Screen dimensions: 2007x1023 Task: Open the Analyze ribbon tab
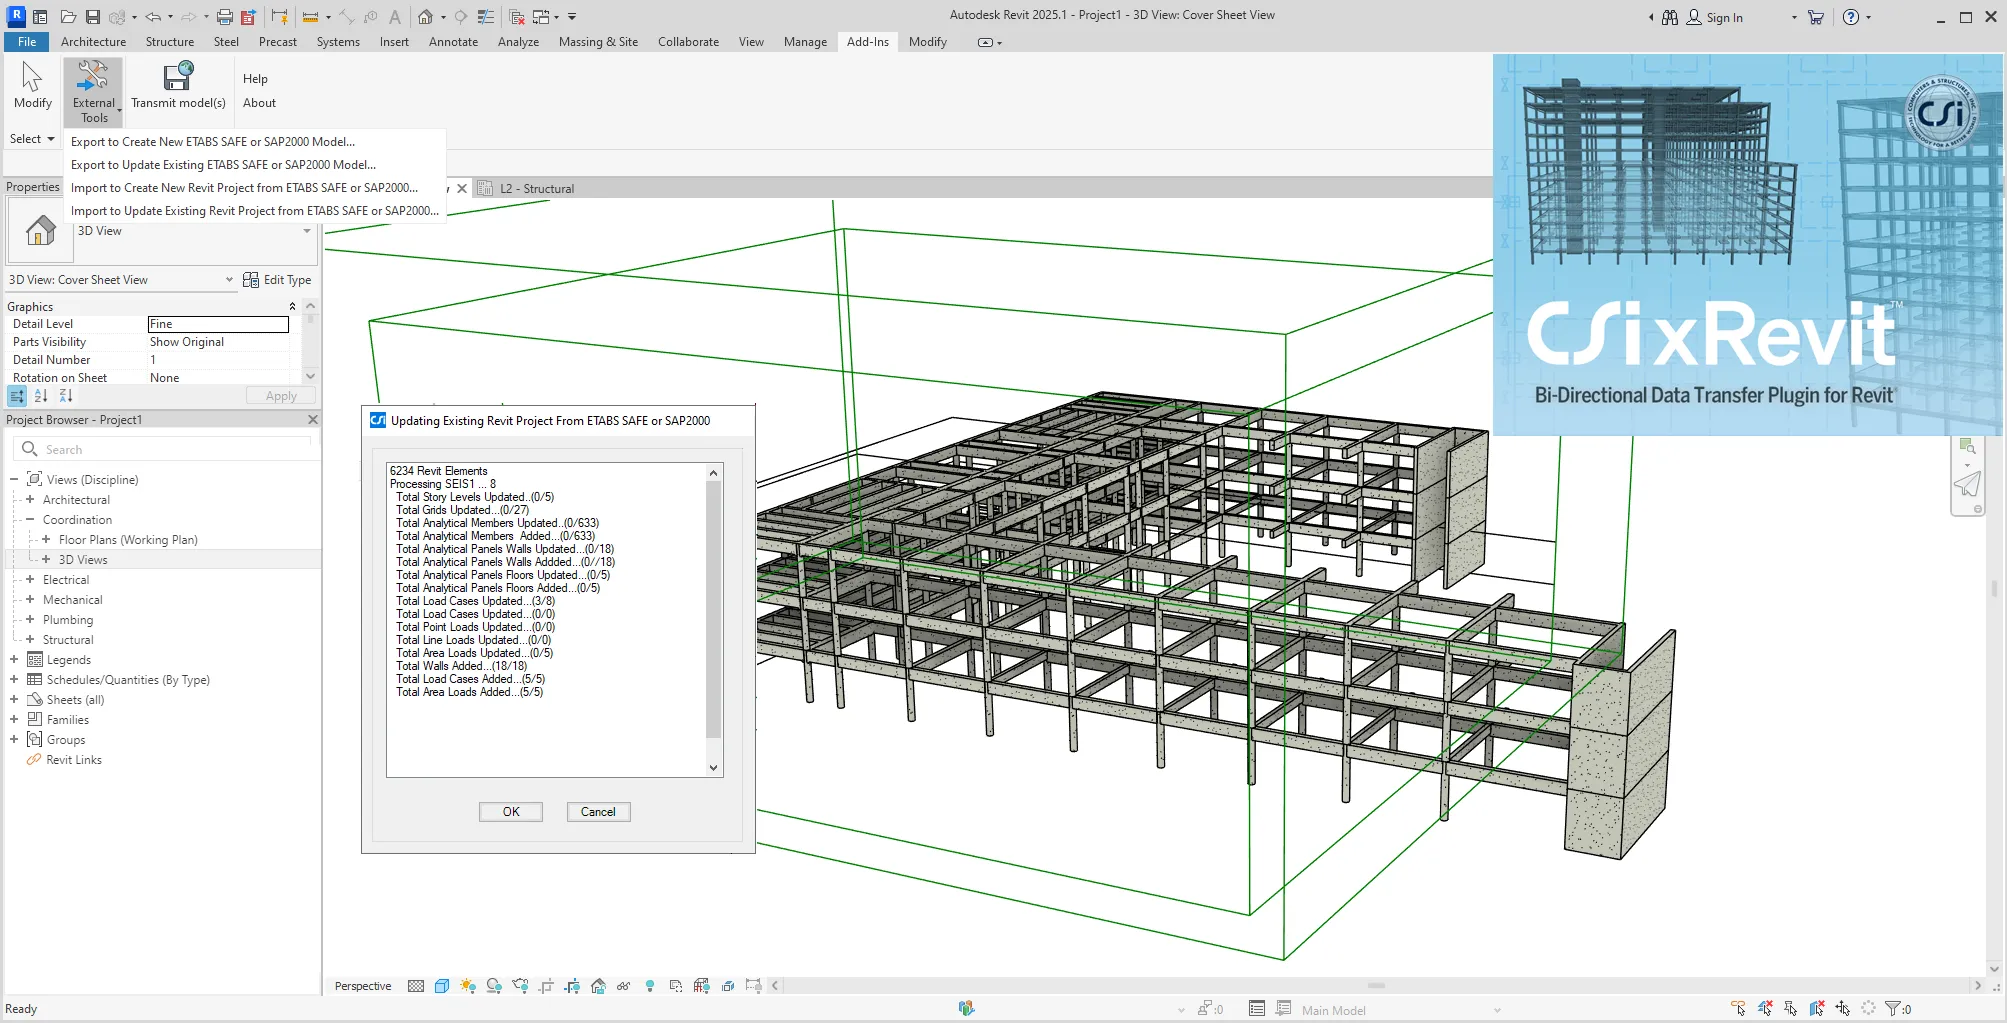(x=518, y=42)
